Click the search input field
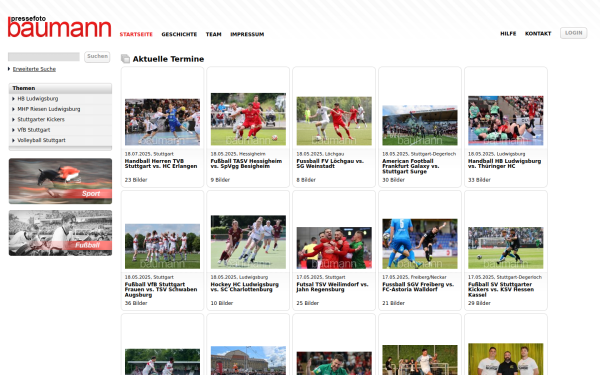The height and width of the screenshot is (375, 600). point(44,57)
